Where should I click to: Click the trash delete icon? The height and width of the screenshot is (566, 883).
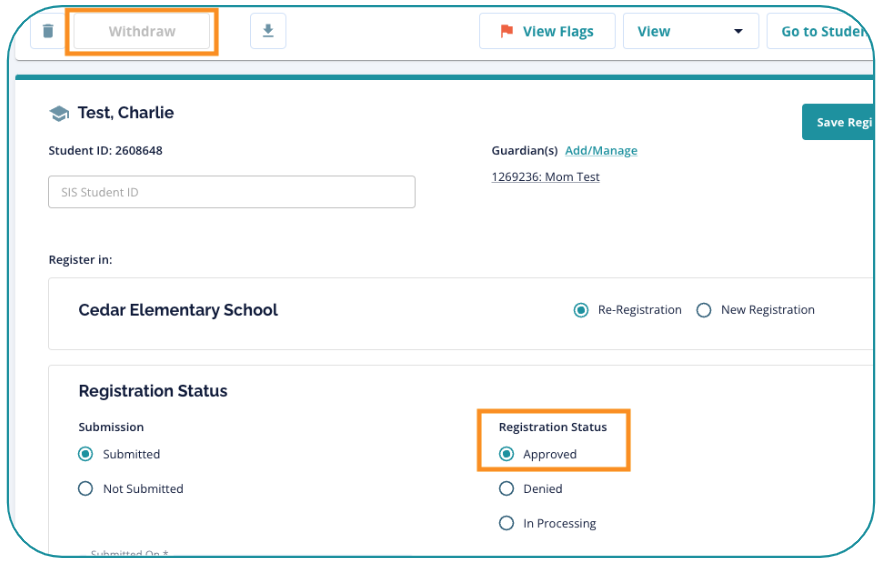click(x=48, y=31)
